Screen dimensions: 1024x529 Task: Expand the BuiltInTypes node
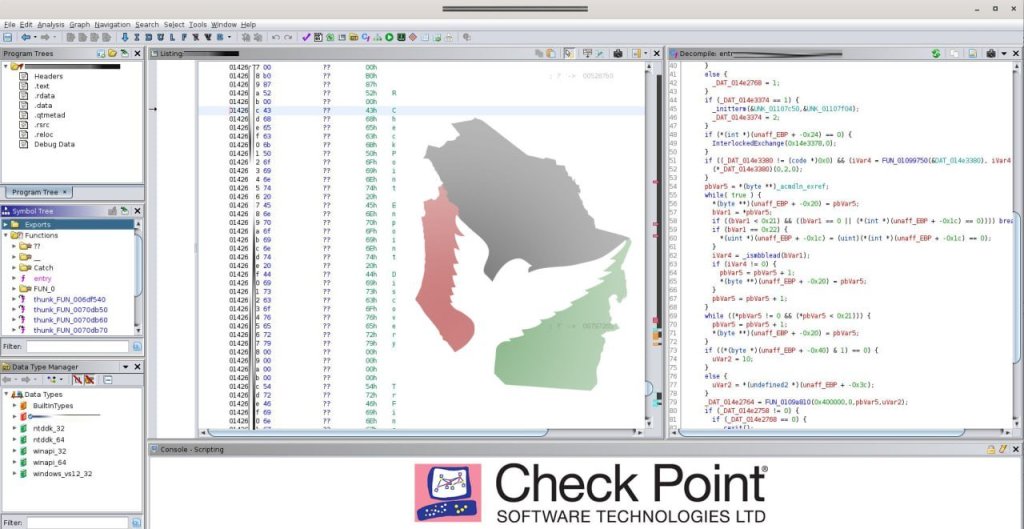pyautogui.click(x=14, y=405)
